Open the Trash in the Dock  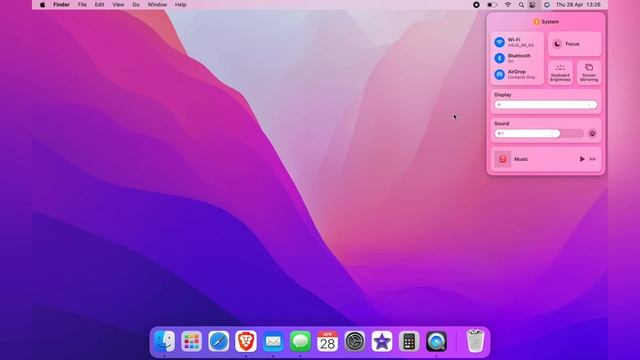coord(475,341)
